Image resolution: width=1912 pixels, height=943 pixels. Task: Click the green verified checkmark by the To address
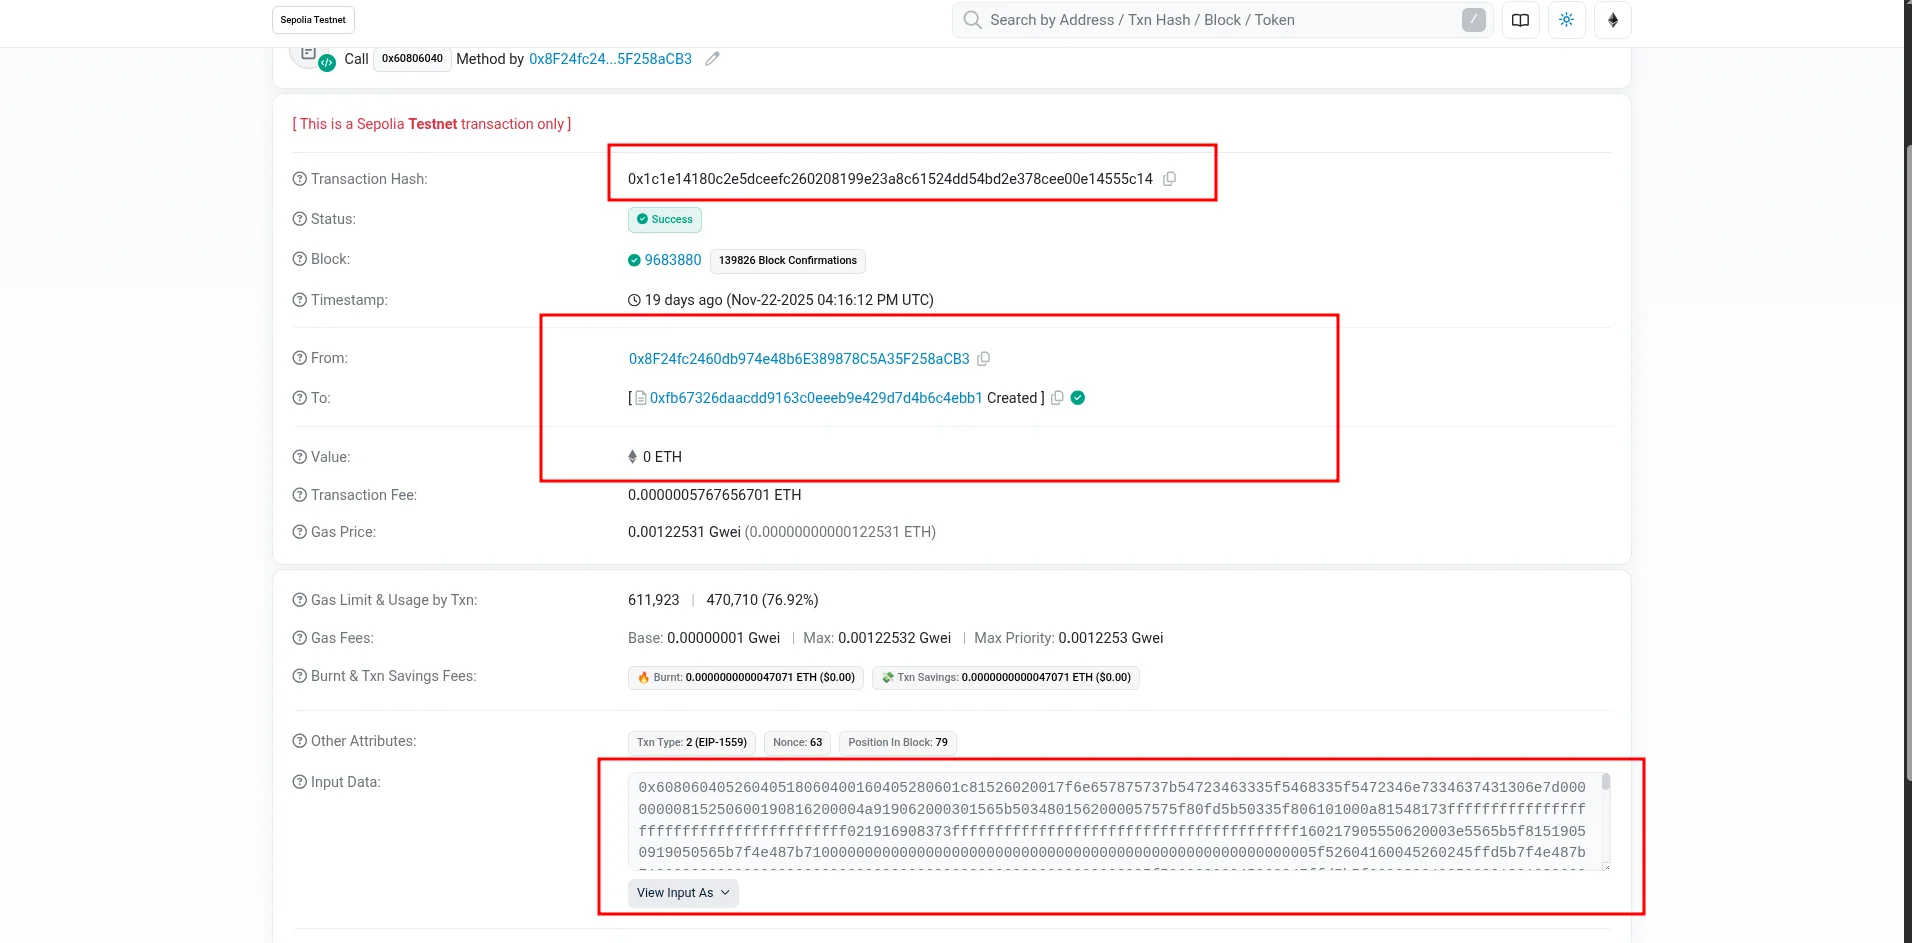1076,397
